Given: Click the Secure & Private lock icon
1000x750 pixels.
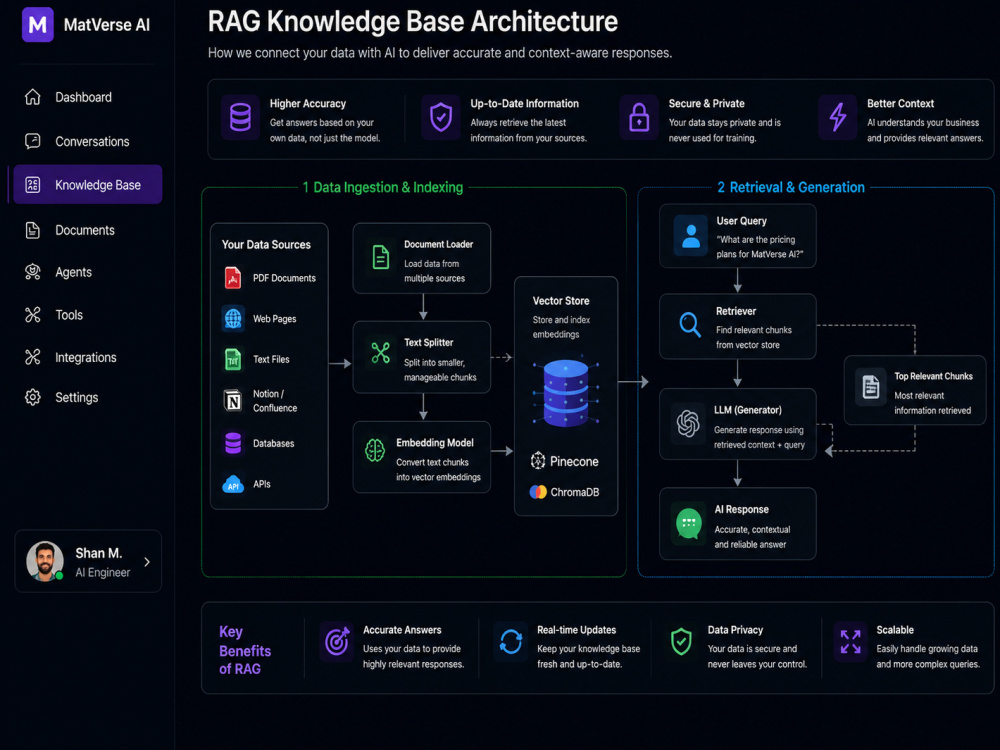Looking at the screenshot, I should click(x=639, y=117).
